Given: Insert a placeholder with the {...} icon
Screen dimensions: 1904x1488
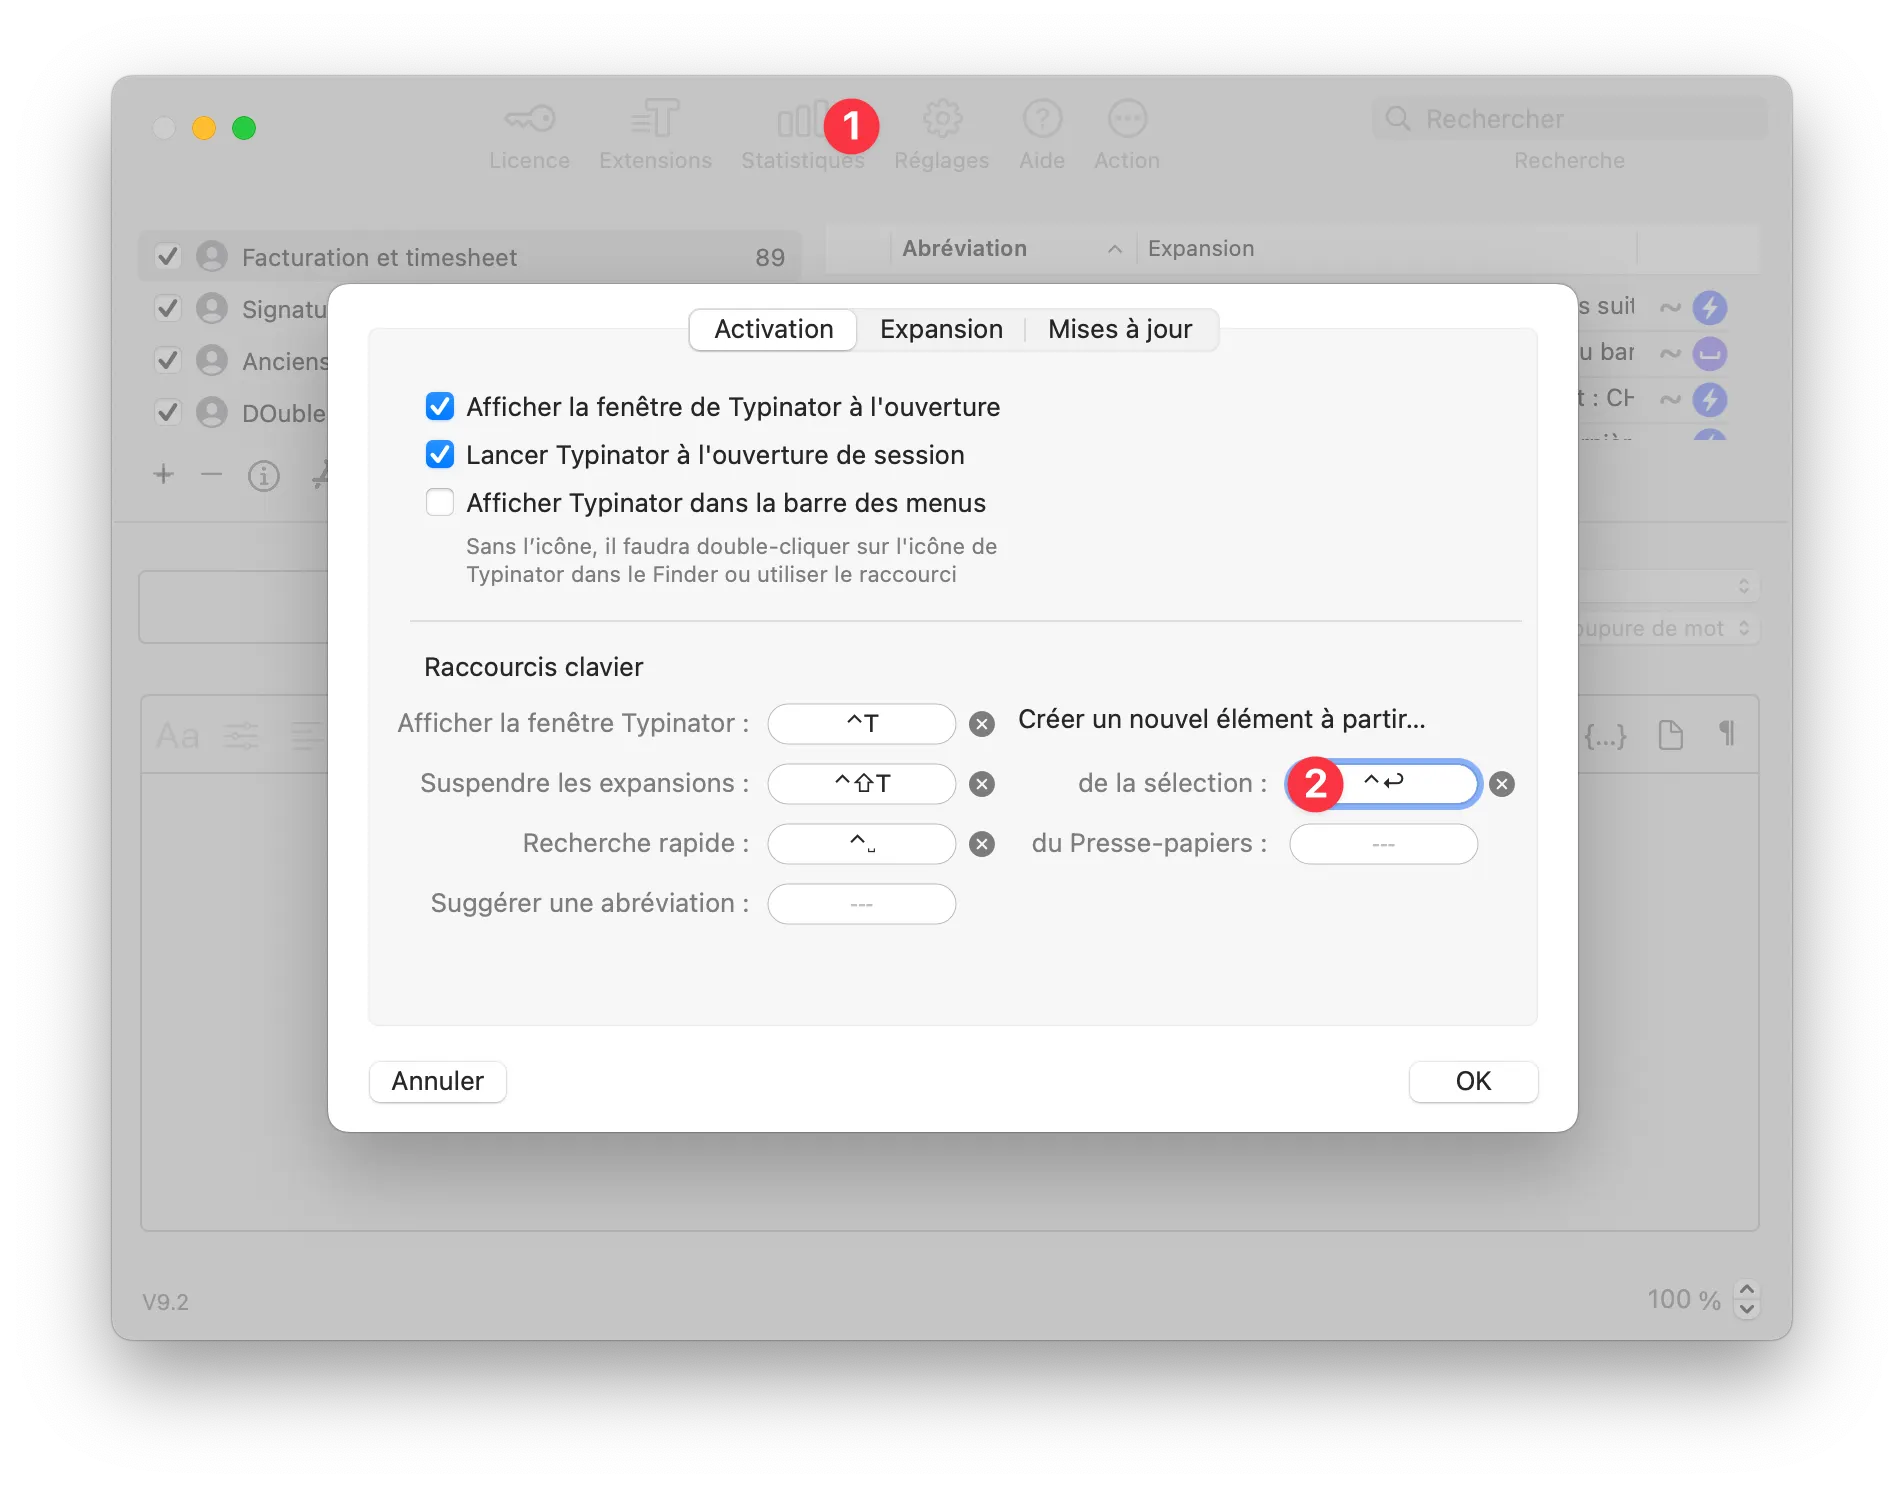Looking at the screenshot, I should tap(1606, 736).
